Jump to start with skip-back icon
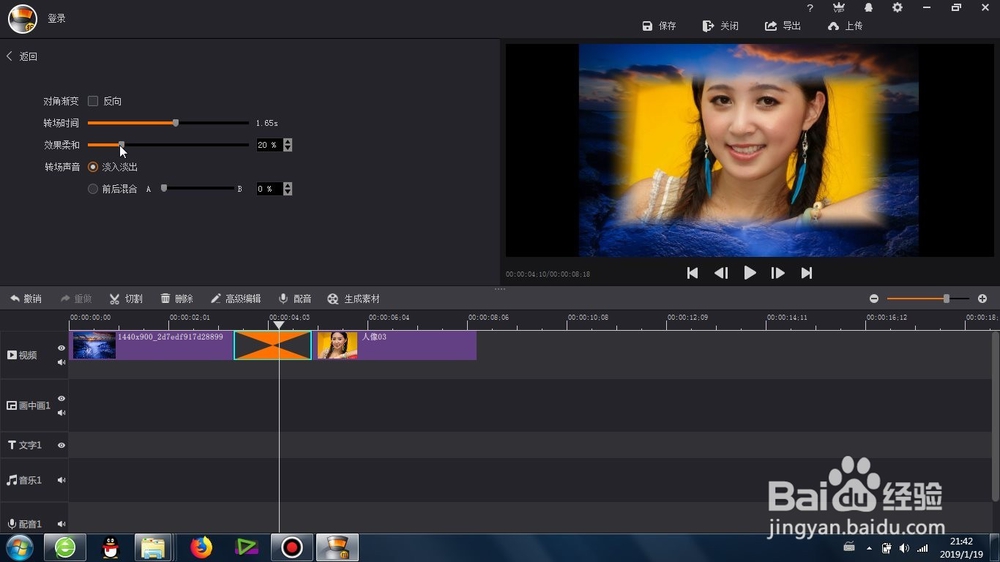Screen dimensions: 1000x562 click(692, 273)
